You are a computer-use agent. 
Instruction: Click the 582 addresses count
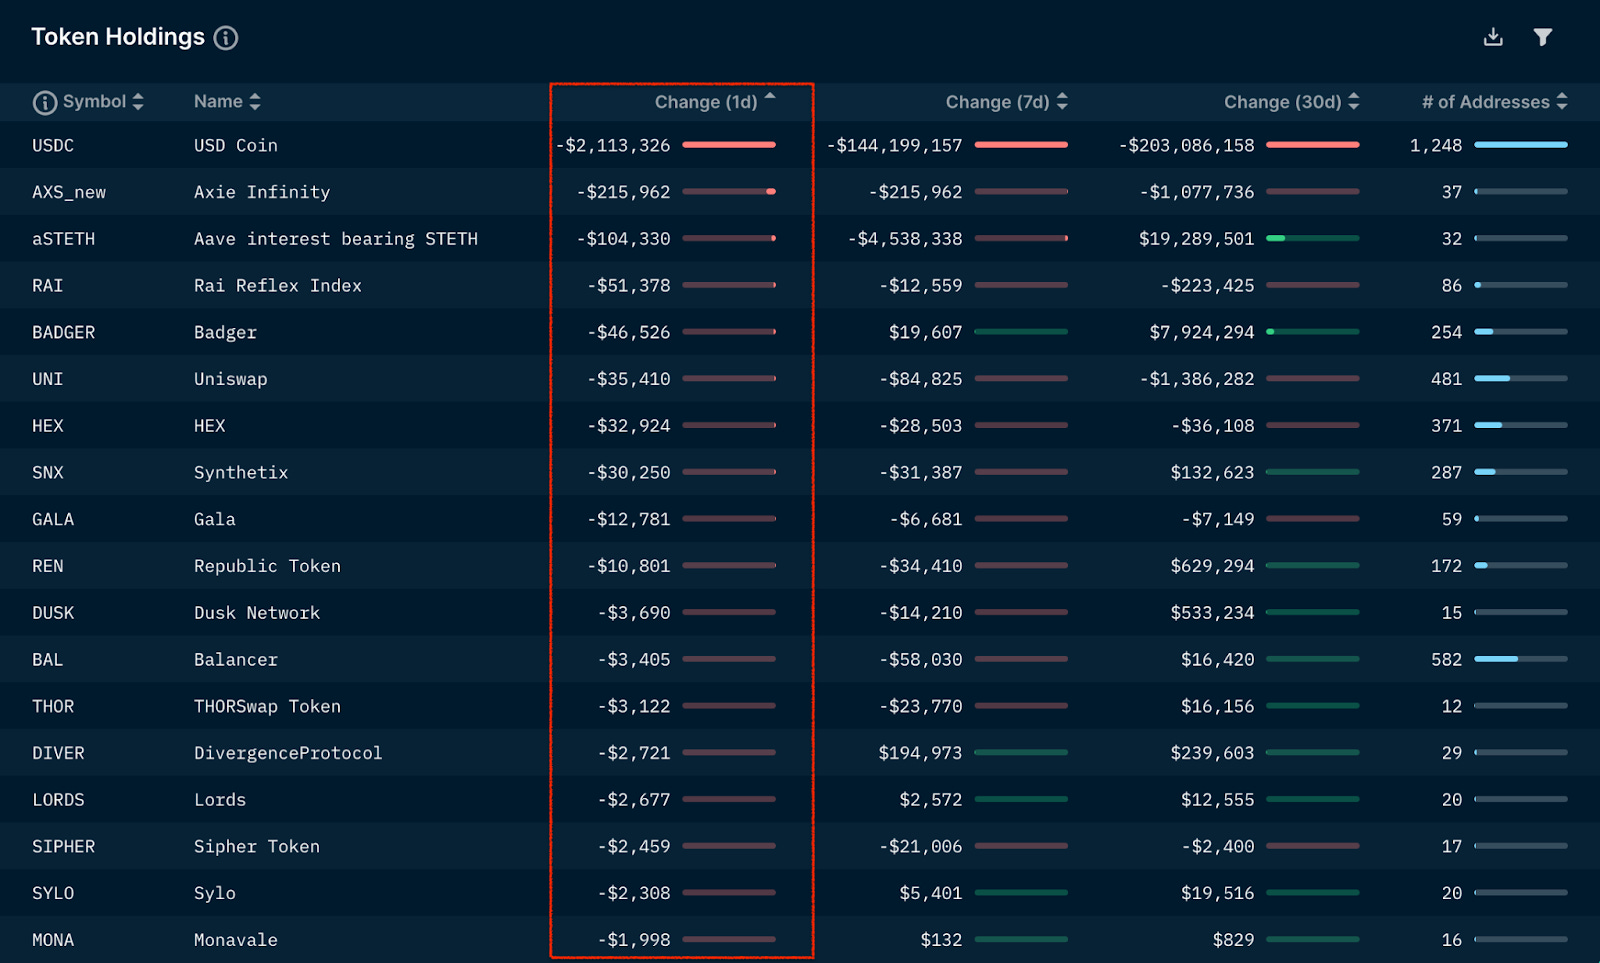pos(1447,660)
